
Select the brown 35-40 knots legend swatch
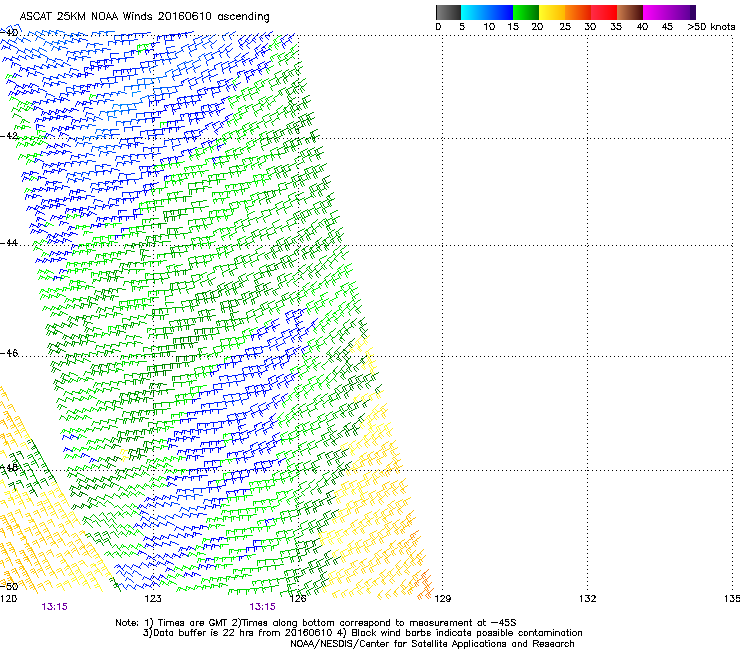pyautogui.click(x=630, y=12)
